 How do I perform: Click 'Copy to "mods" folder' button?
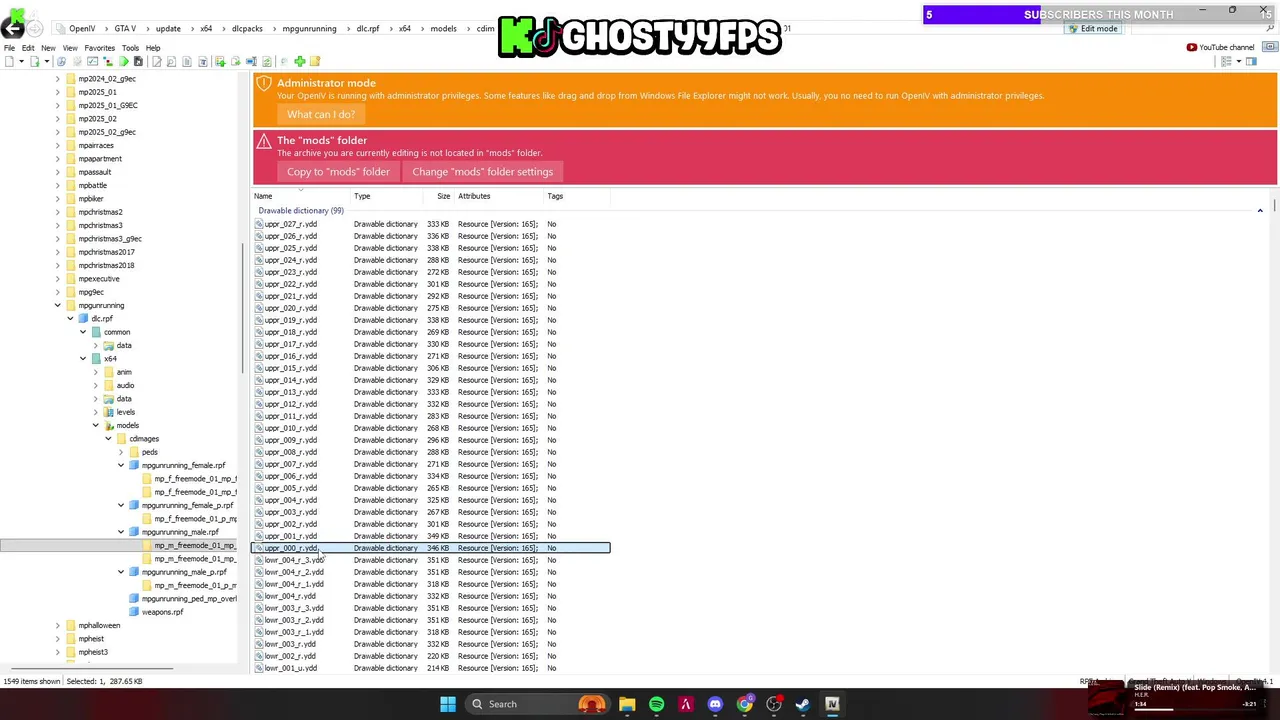pyautogui.click(x=338, y=172)
